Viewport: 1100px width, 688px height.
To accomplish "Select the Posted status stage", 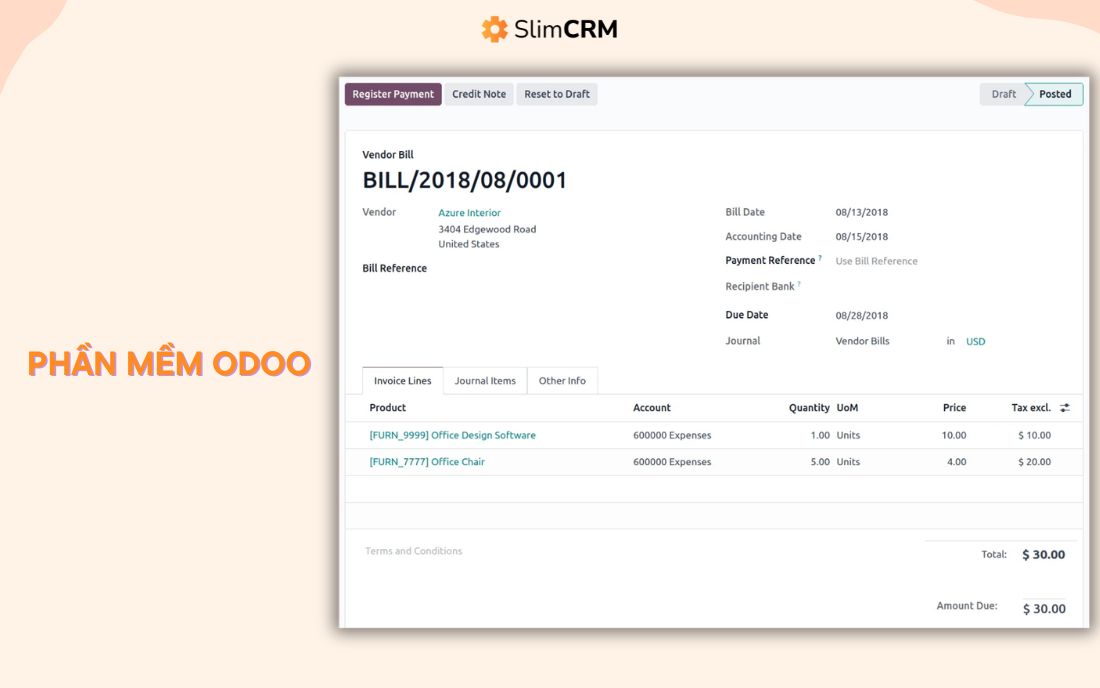I will pos(1055,94).
